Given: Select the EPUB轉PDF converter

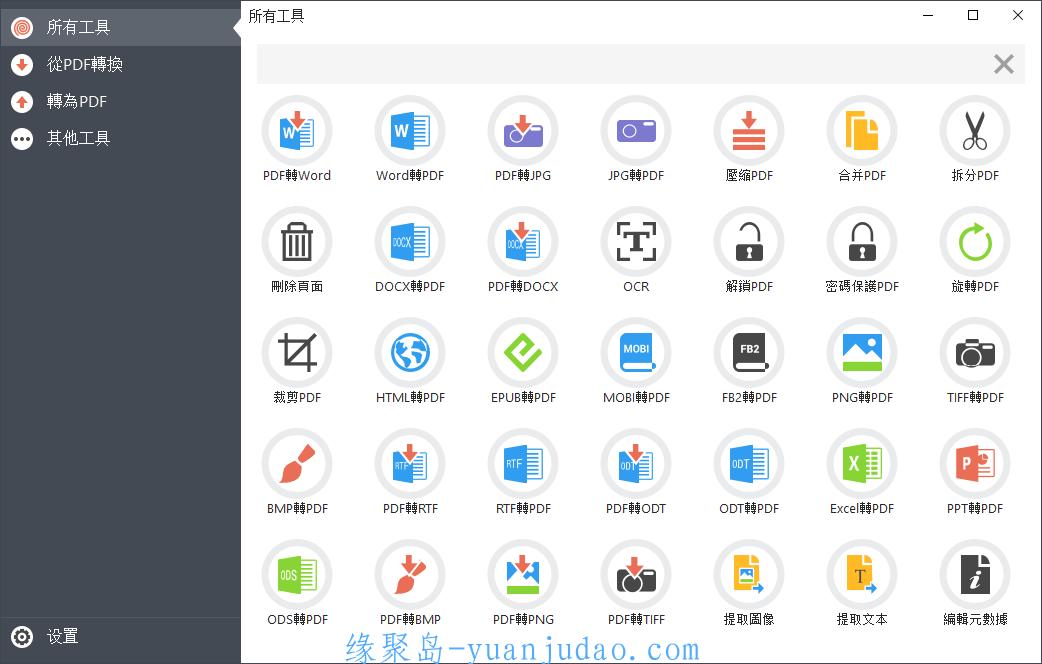Looking at the screenshot, I should pyautogui.click(x=523, y=353).
